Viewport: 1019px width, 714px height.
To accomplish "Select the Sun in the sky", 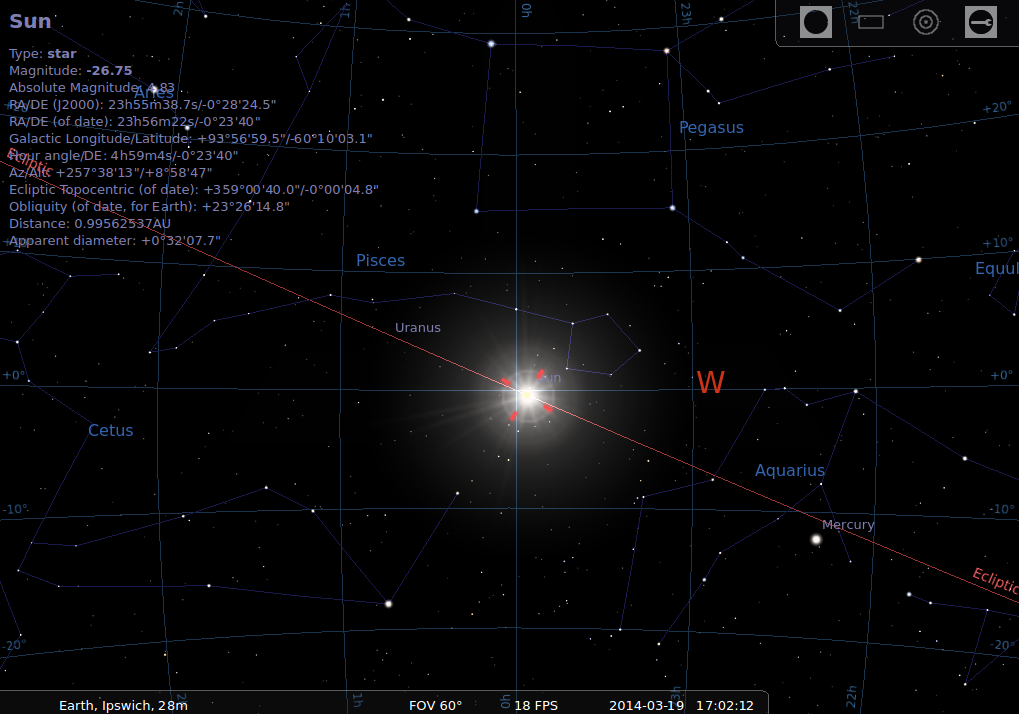I will click(526, 395).
